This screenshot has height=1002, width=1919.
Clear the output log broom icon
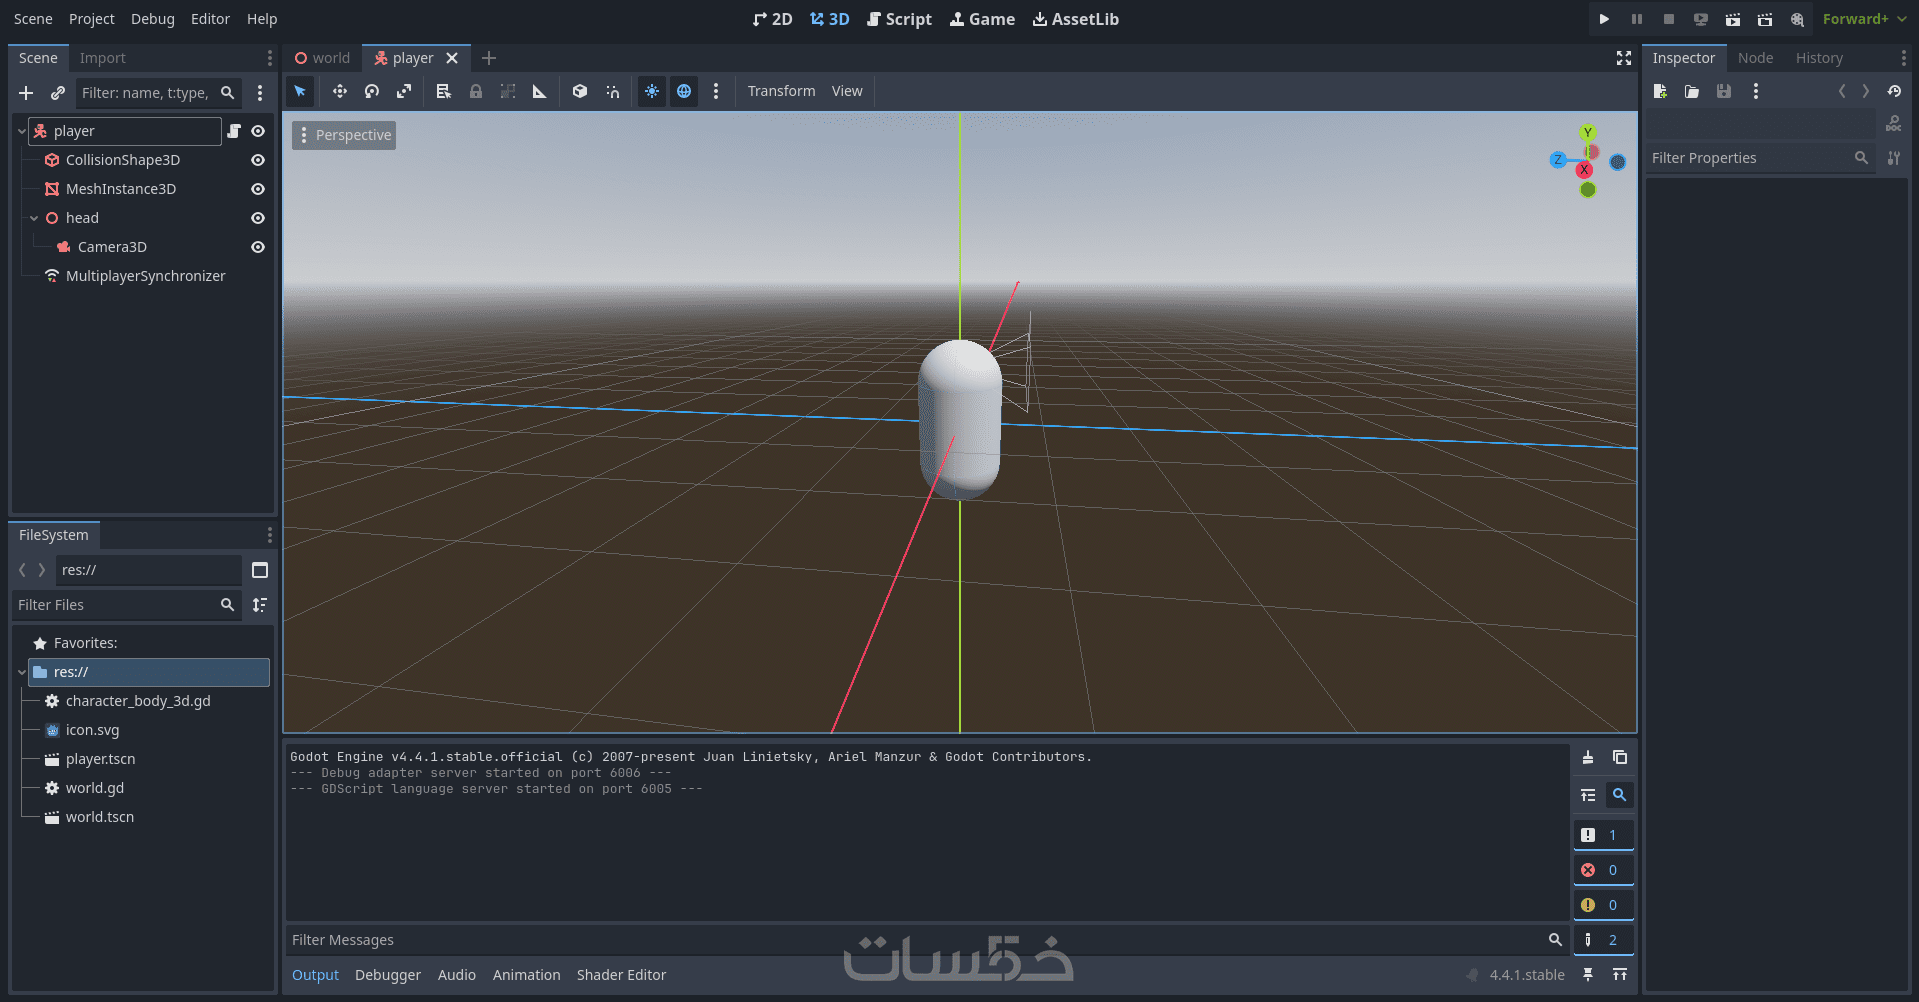coord(1588,758)
